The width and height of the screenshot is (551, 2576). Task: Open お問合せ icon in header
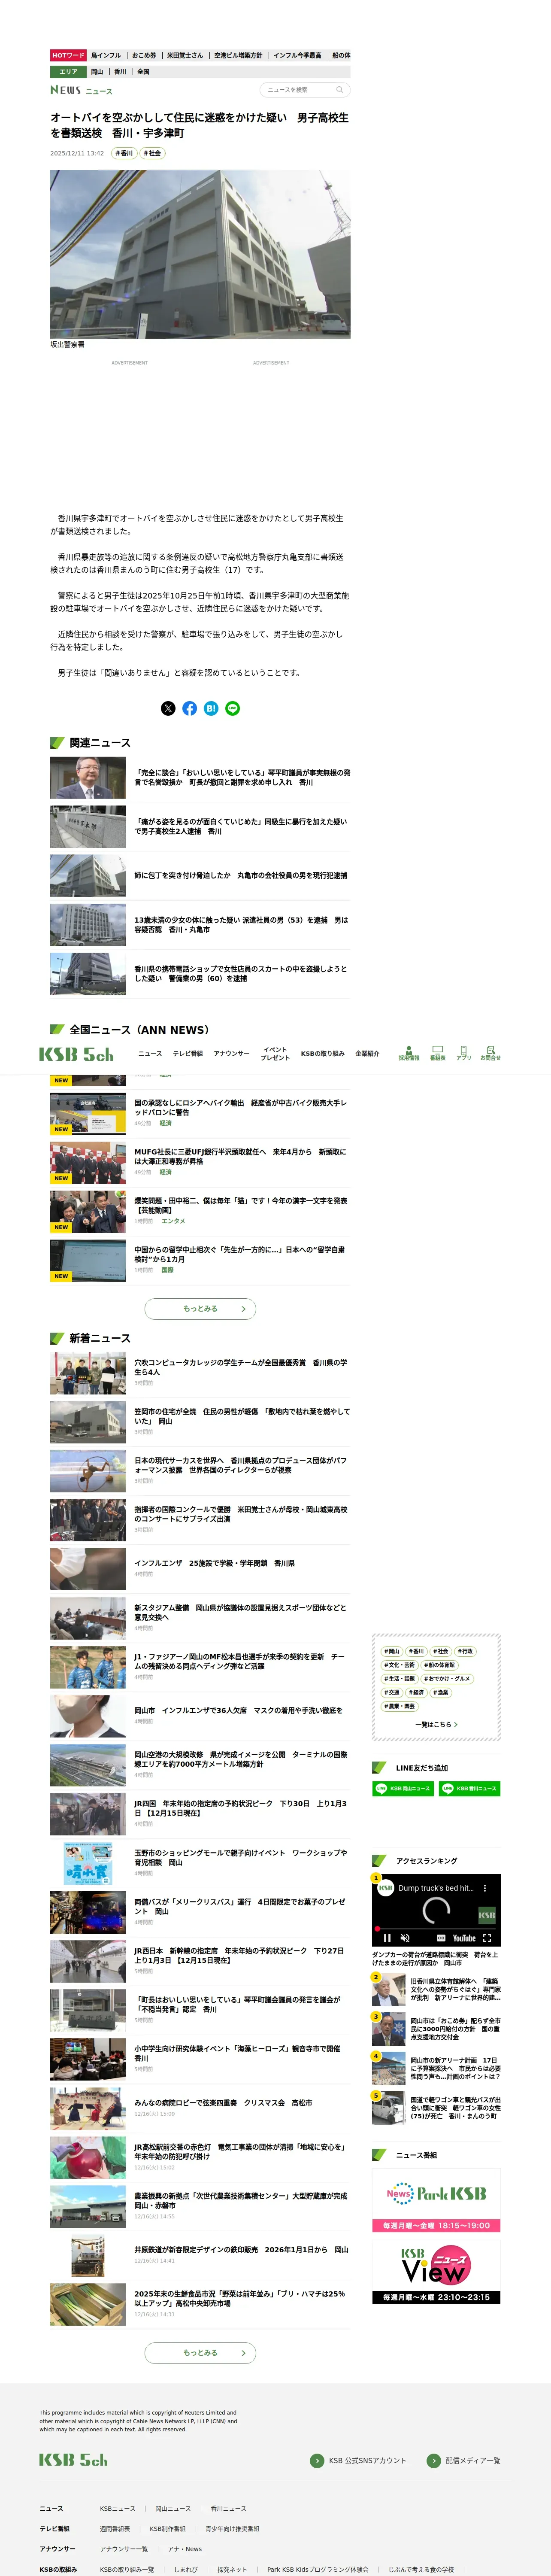[490, 1053]
